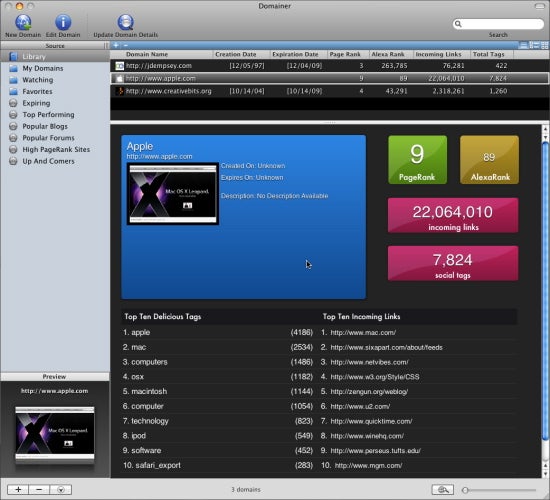Click the green PageRank 9 tile
This screenshot has height=500, width=550.
[417, 160]
